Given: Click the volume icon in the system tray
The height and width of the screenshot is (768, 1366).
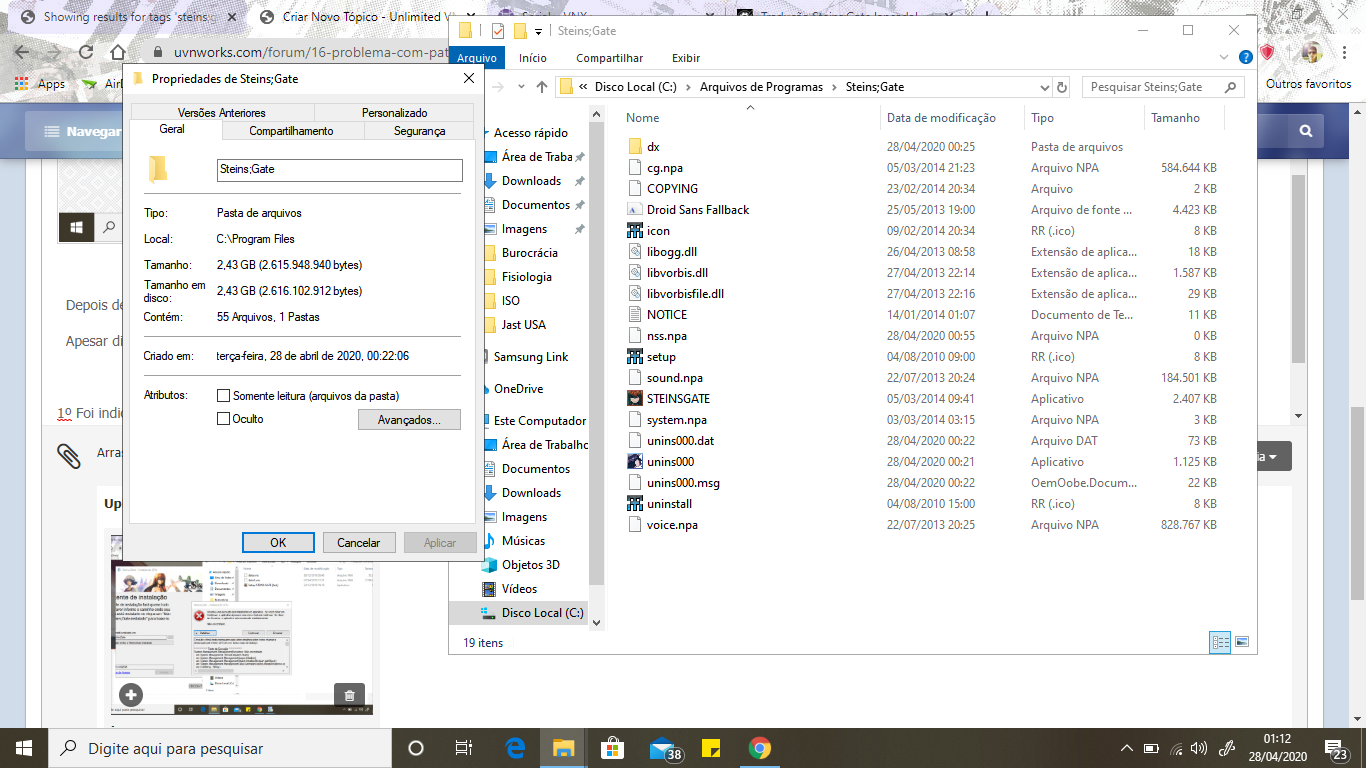Looking at the screenshot, I should coord(1200,748).
